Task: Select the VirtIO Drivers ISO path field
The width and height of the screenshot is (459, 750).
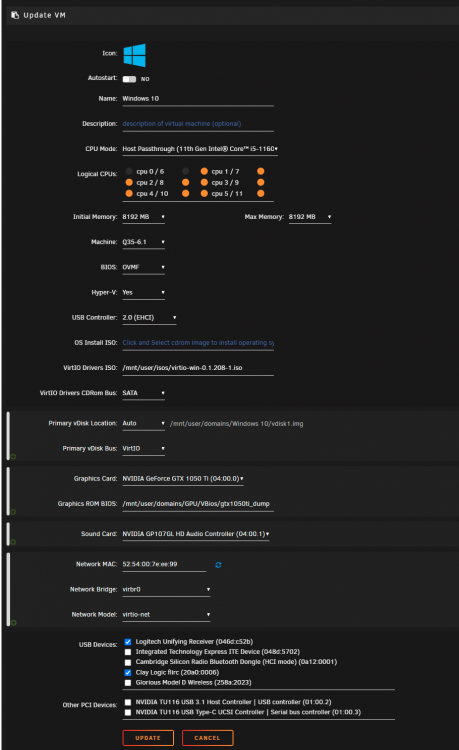Action: pos(198,368)
